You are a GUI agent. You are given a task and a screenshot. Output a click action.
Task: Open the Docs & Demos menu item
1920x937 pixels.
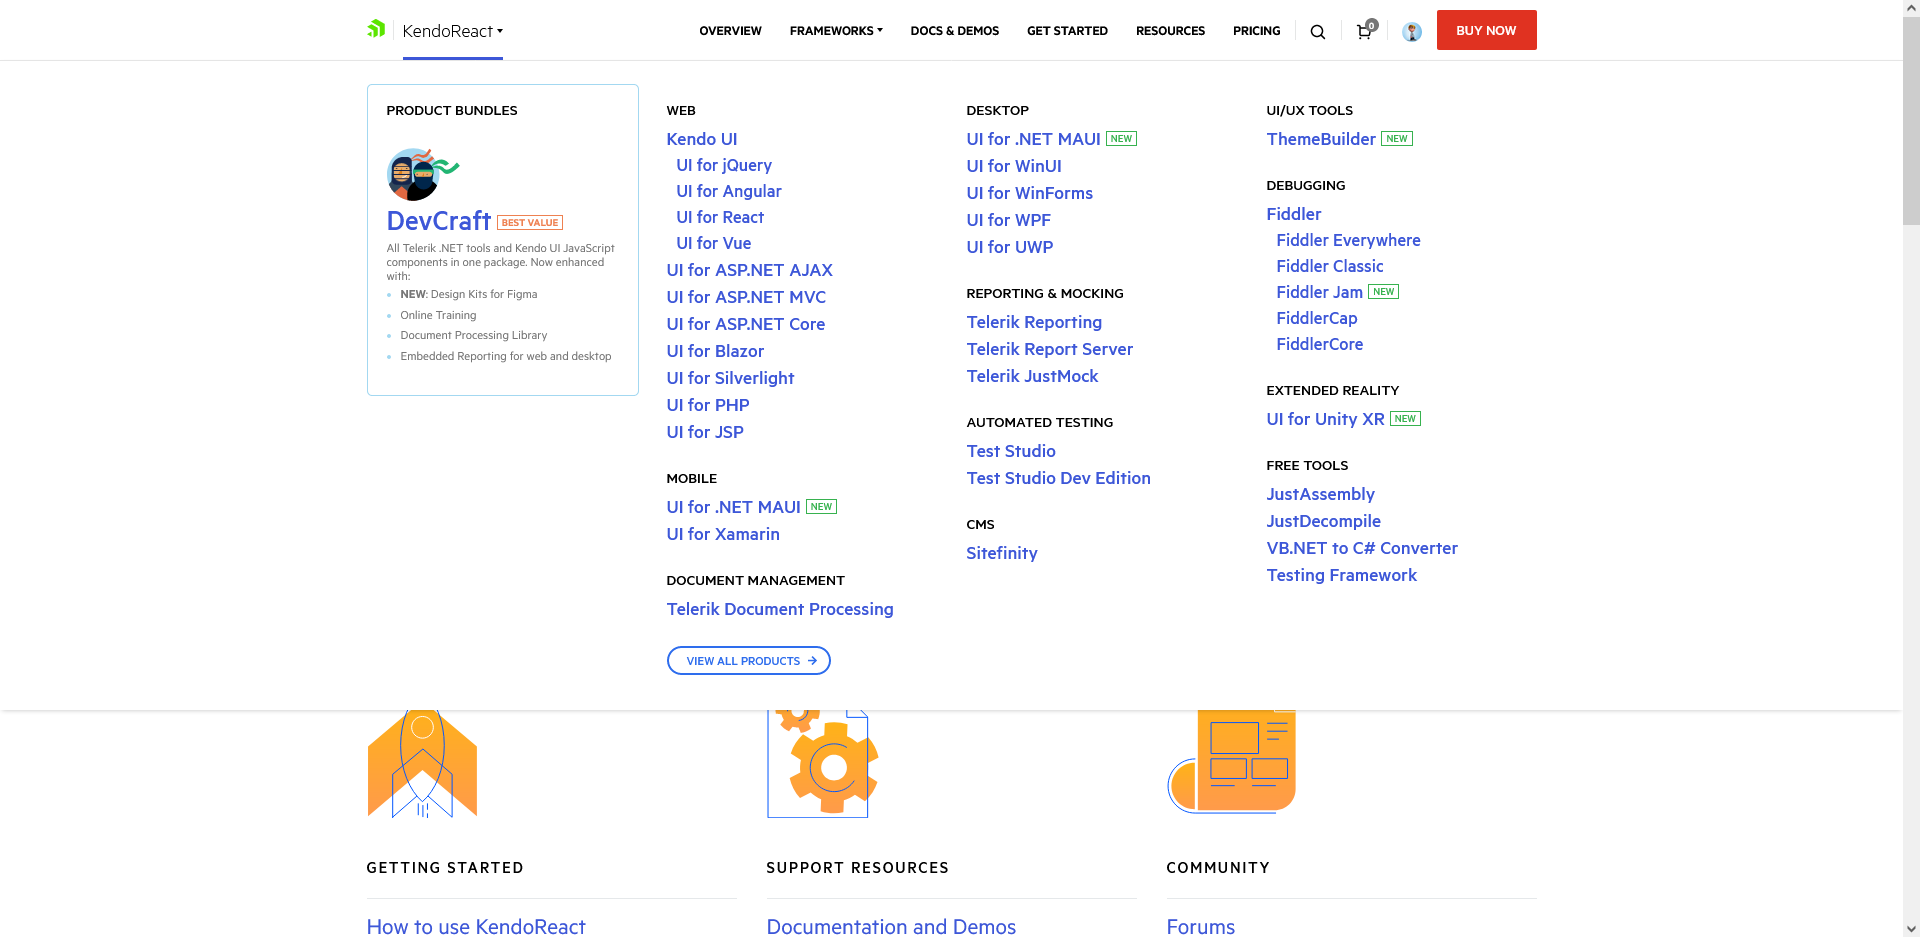pos(954,31)
